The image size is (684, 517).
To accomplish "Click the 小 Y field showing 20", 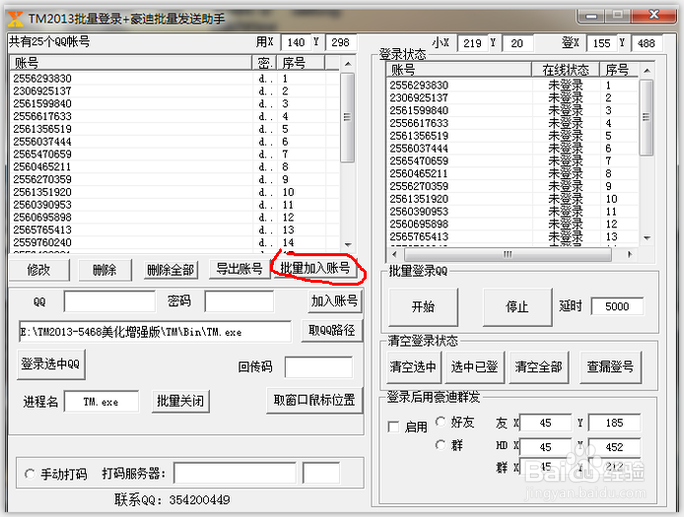I will pyautogui.click(x=517, y=43).
